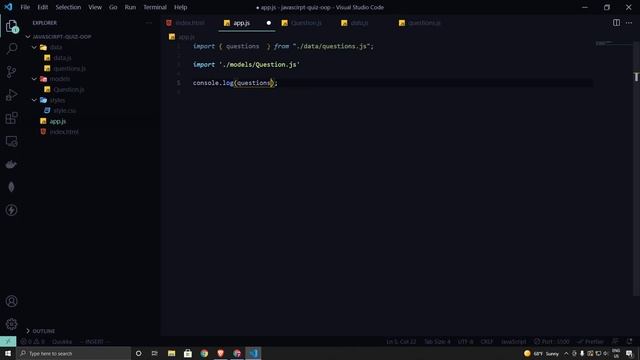Open File Explorer from the taskbar
Screen dimensions: 640x360
click(171, 353)
